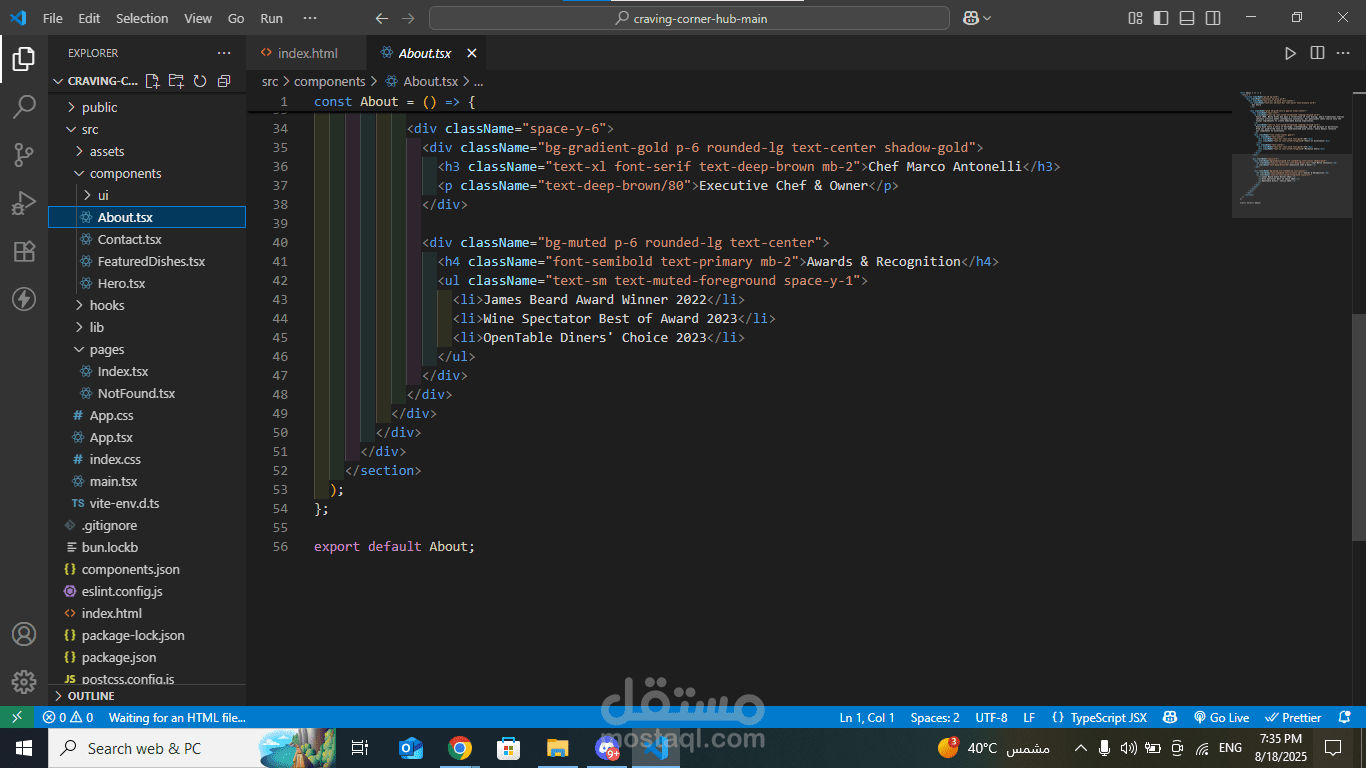Screen dimensions: 1366x768
Task: Toggle the secondary side bar layout button
Action: [1213, 18]
